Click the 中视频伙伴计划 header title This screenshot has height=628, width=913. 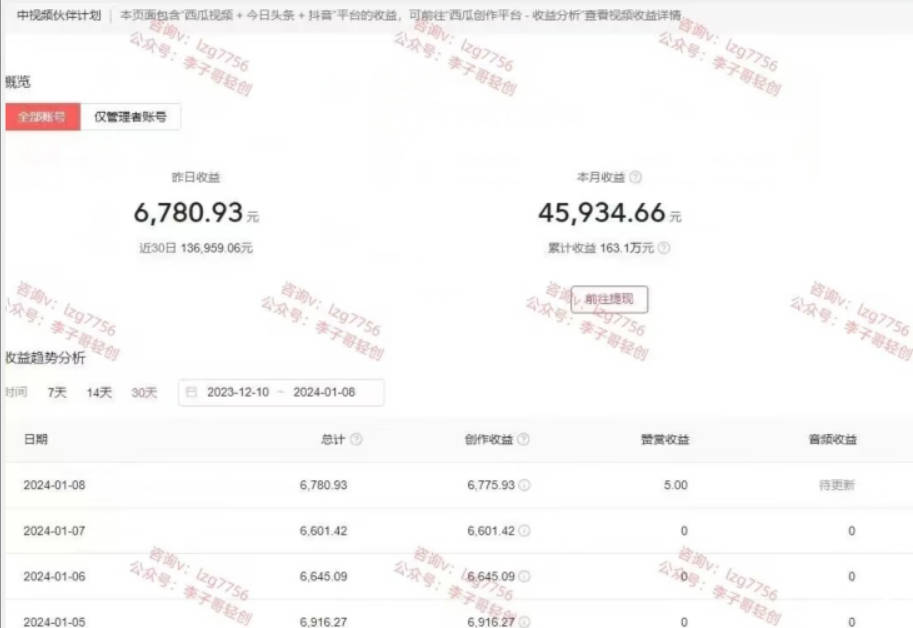(59, 15)
